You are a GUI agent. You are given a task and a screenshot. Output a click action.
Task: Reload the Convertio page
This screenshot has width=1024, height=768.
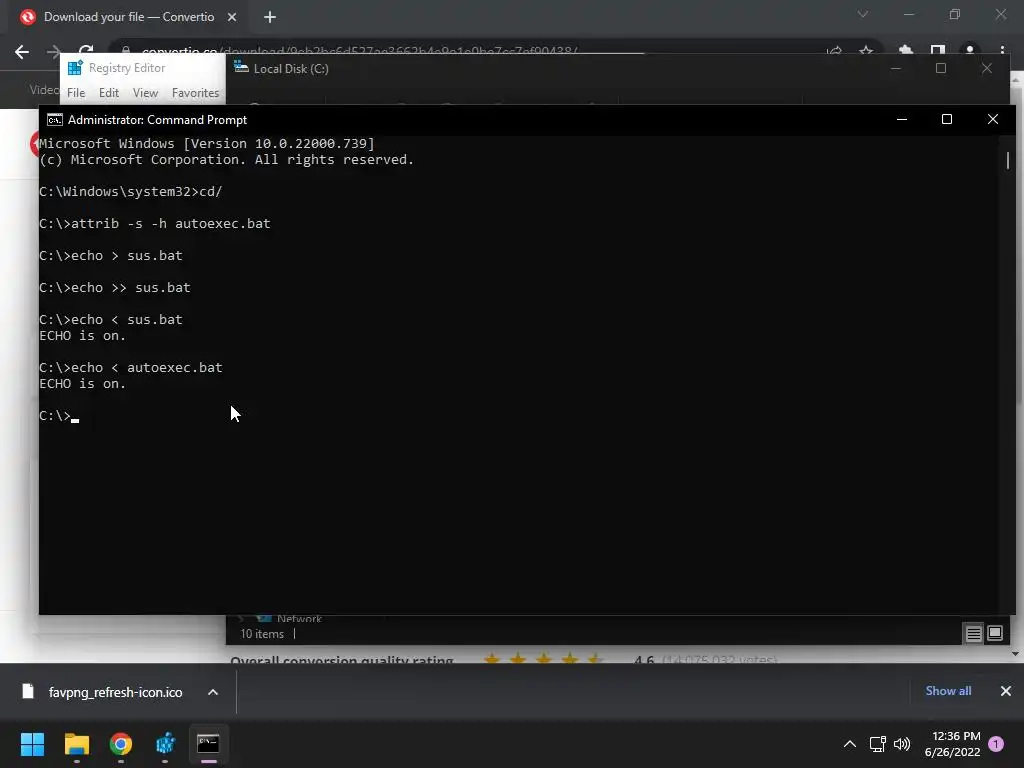coord(86,51)
